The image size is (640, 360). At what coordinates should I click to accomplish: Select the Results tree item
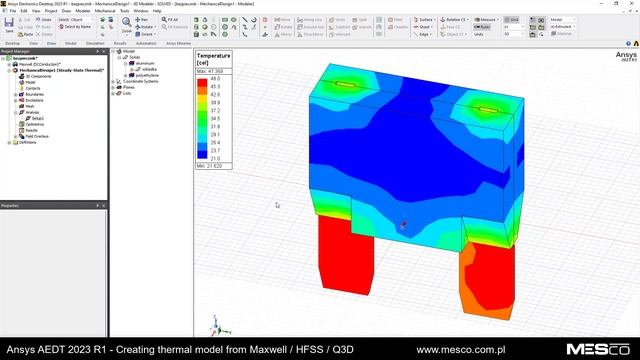pos(31,130)
